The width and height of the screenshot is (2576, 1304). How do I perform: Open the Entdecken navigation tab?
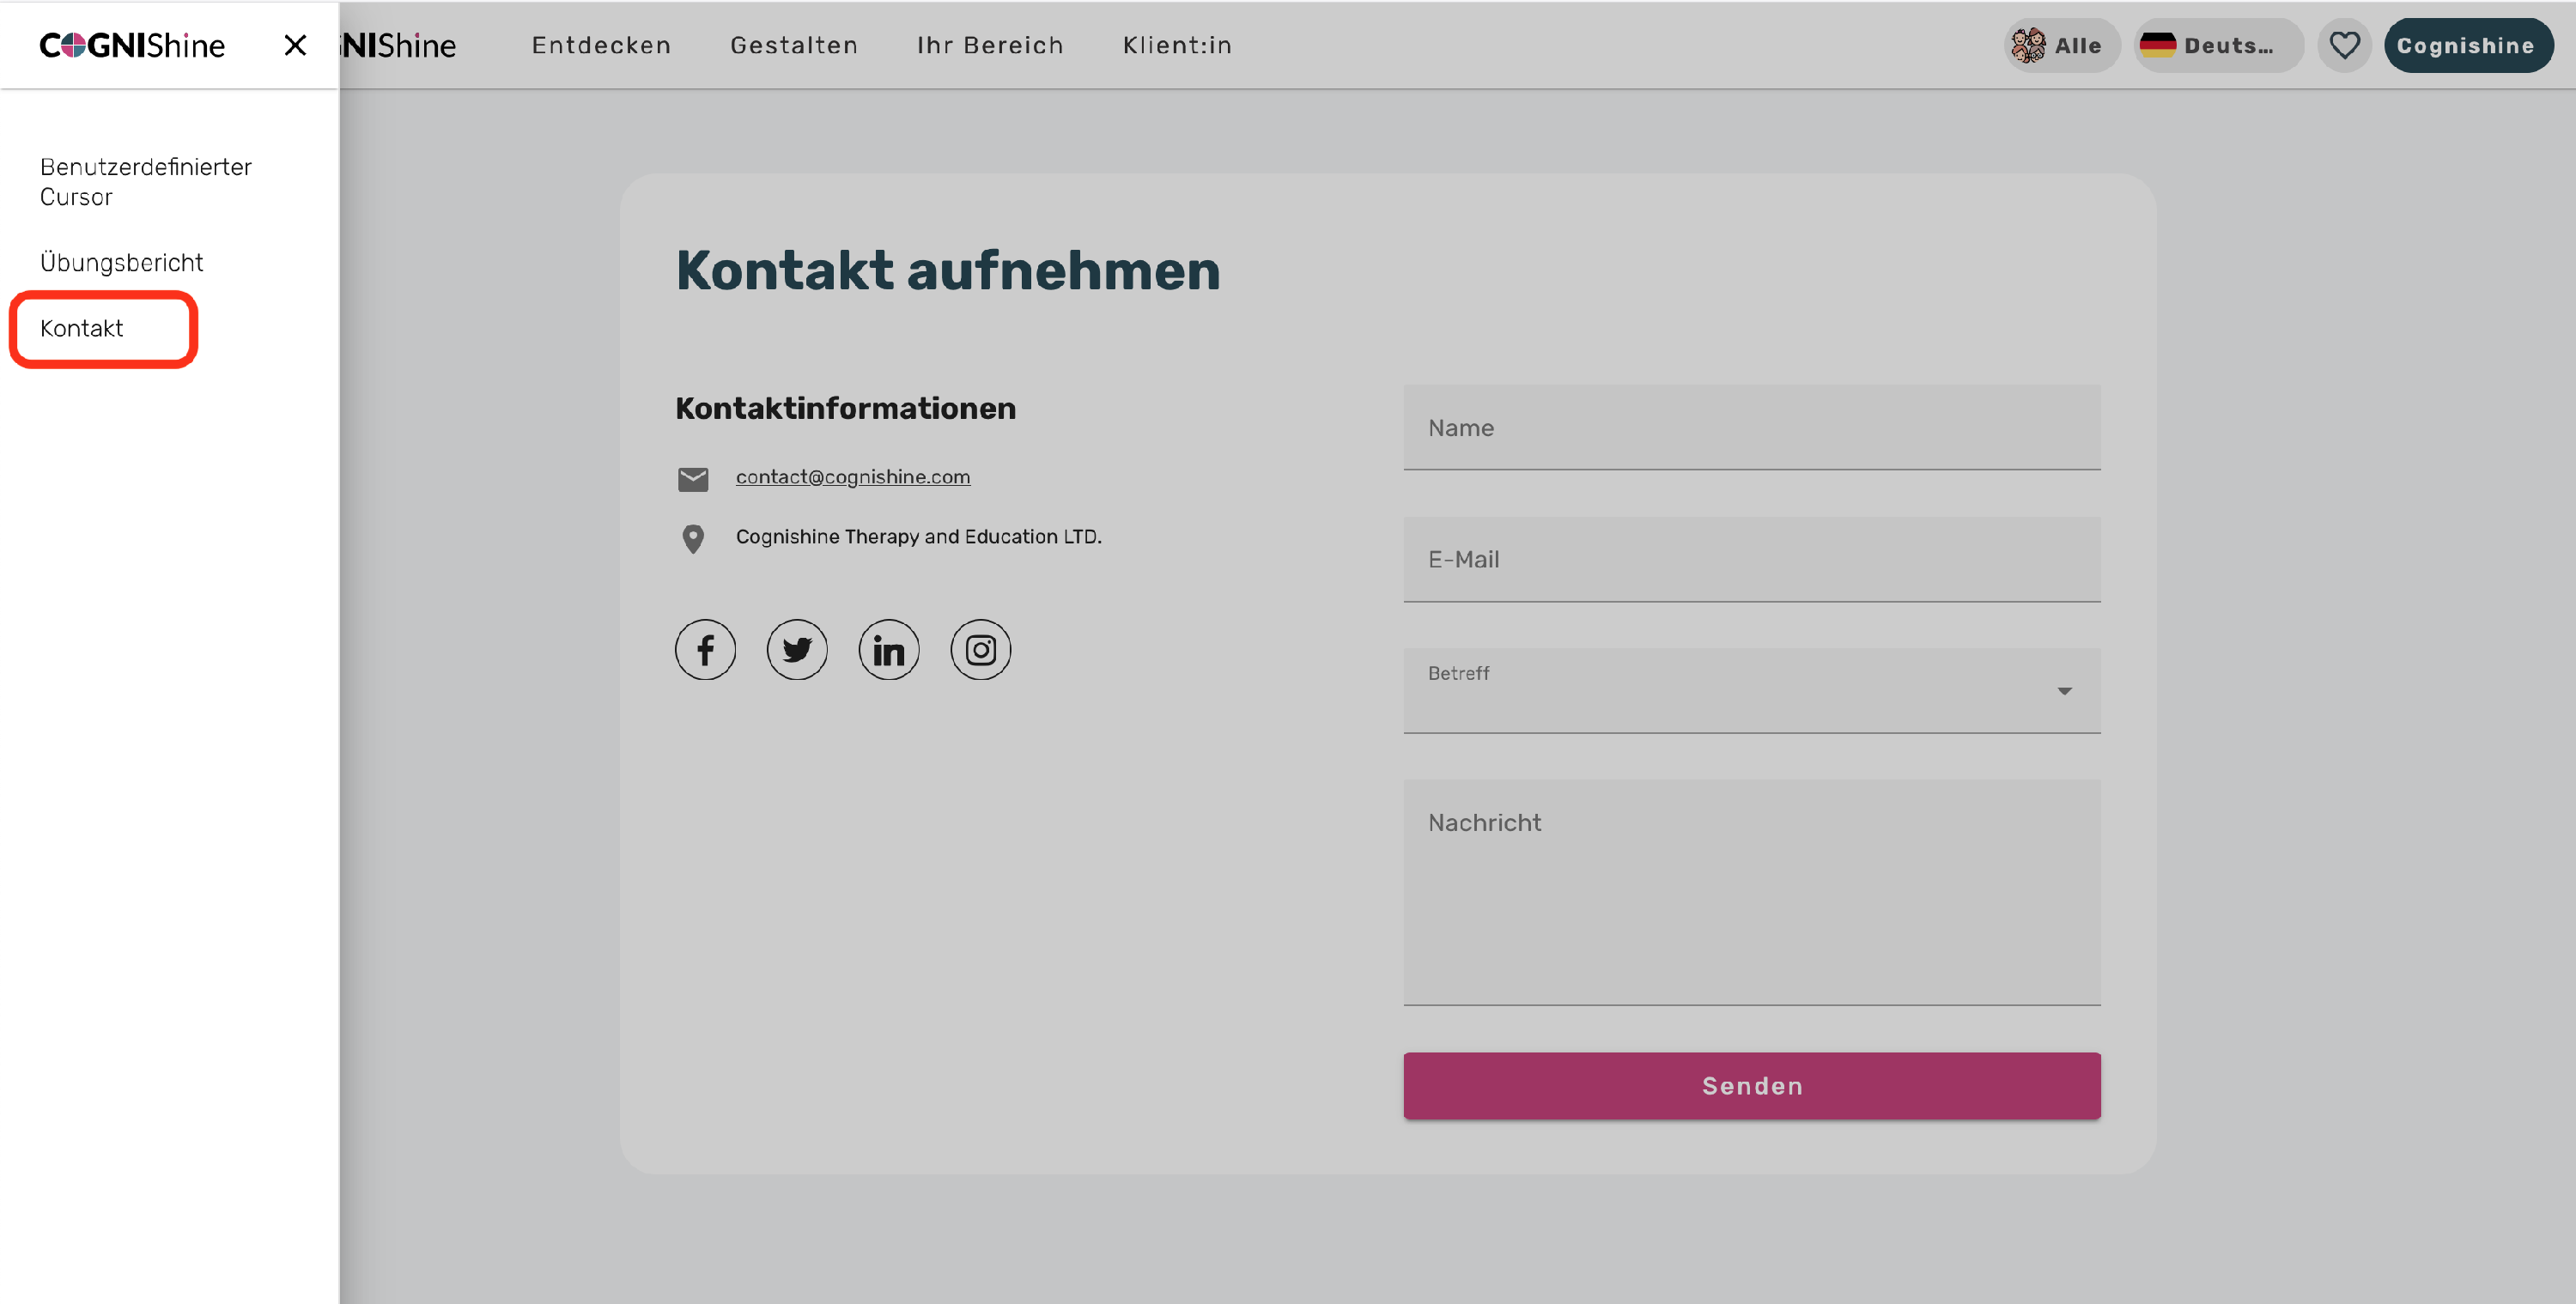pyautogui.click(x=601, y=45)
